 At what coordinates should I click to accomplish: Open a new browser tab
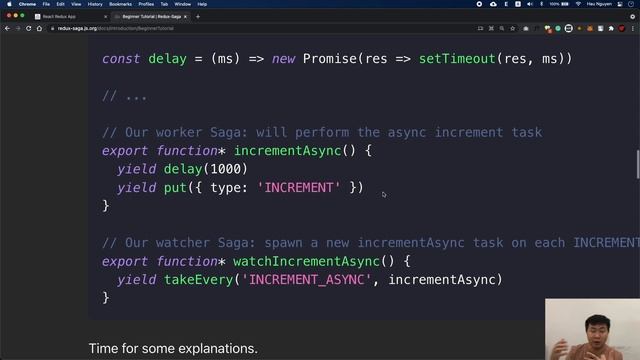198,17
